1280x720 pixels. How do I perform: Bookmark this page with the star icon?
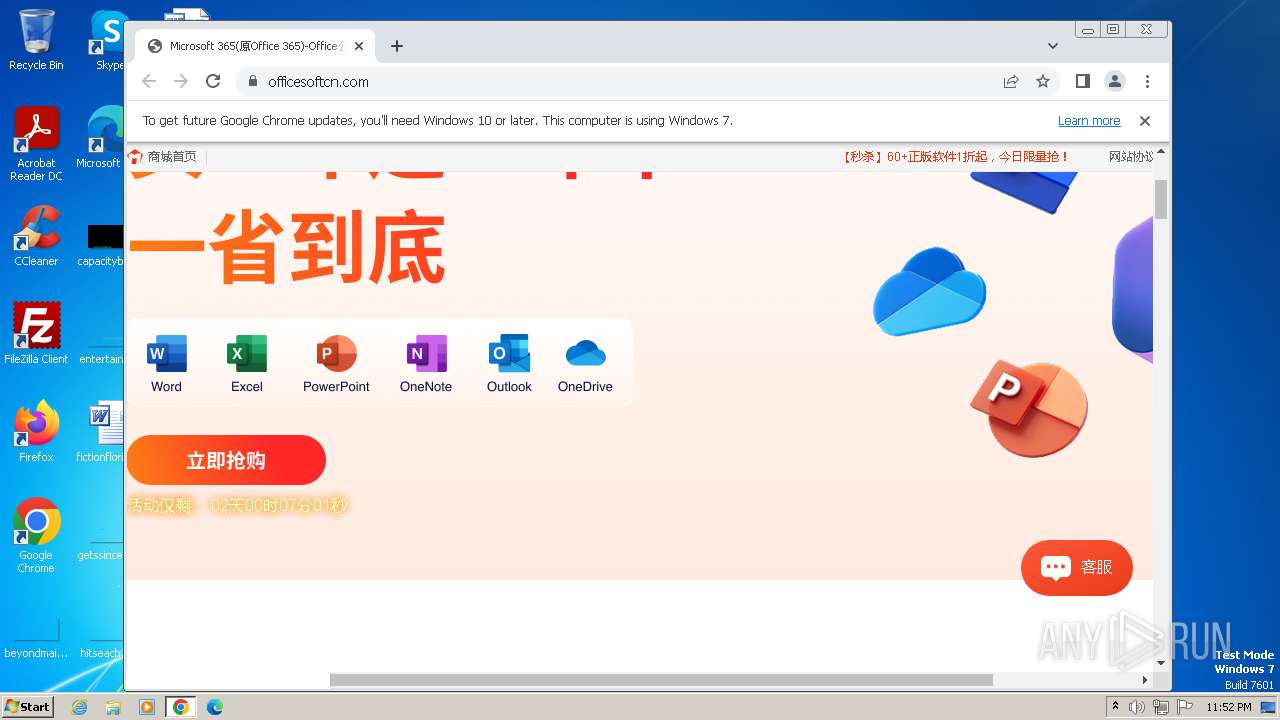1043,81
